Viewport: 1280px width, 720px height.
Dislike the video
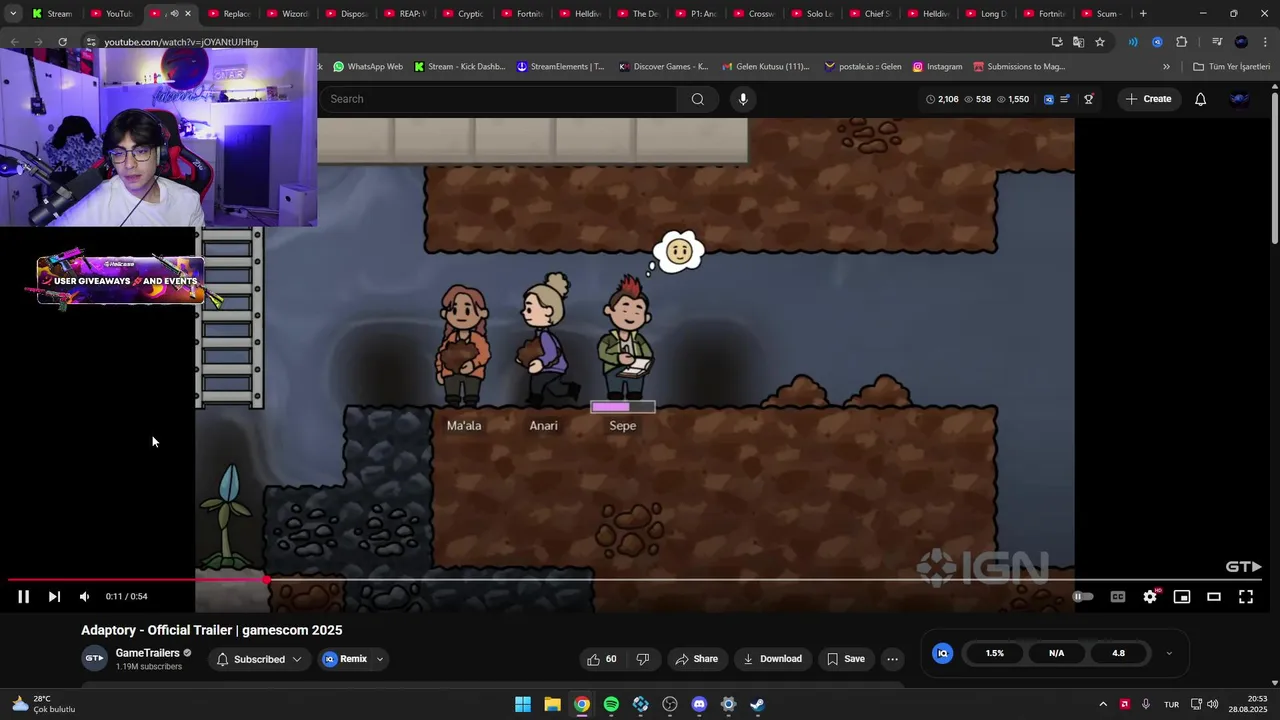643,659
